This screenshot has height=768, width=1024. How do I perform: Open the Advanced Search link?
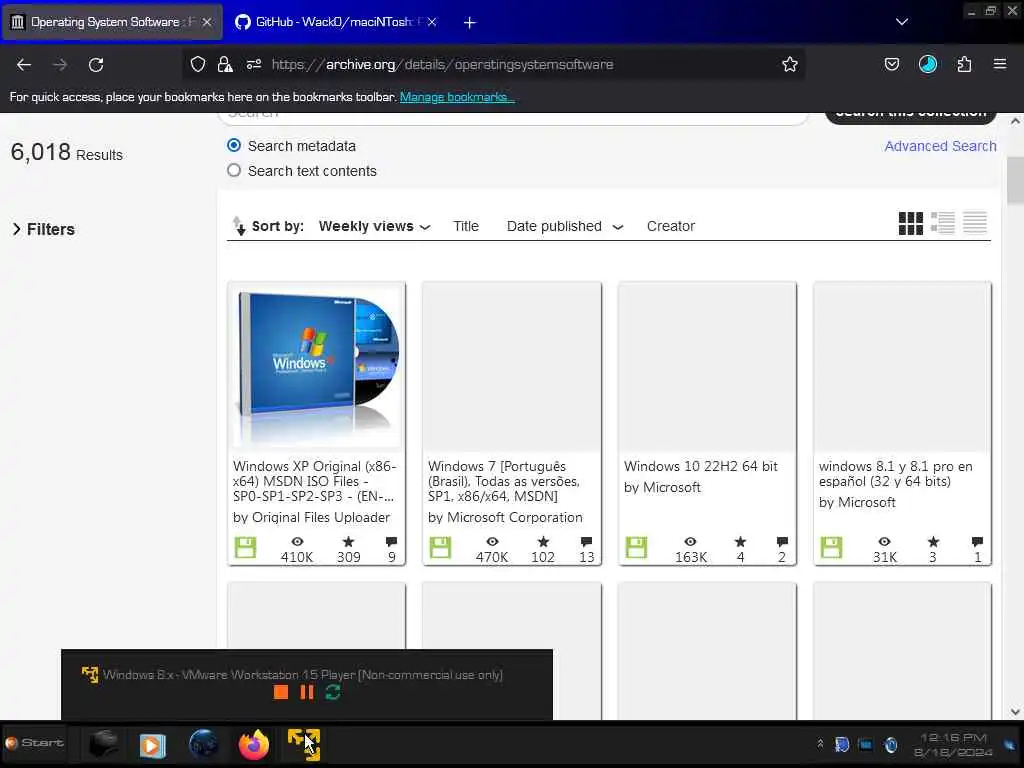(x=940, y=146)
